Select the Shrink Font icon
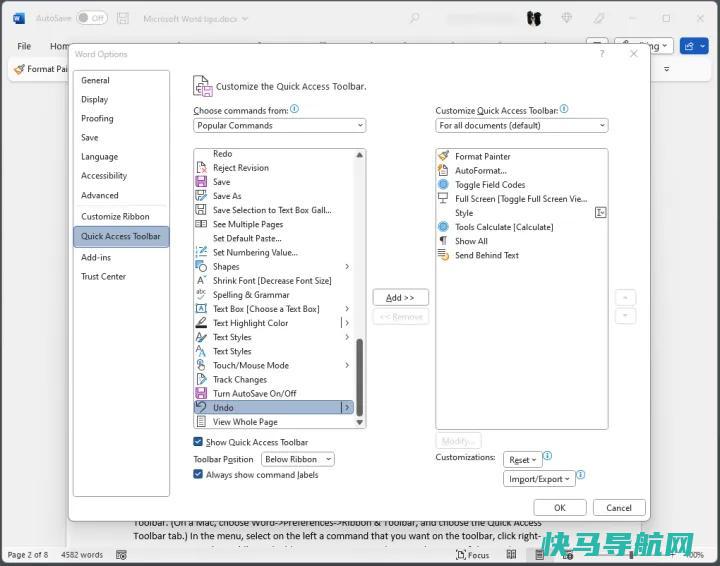 click(201, 280)
